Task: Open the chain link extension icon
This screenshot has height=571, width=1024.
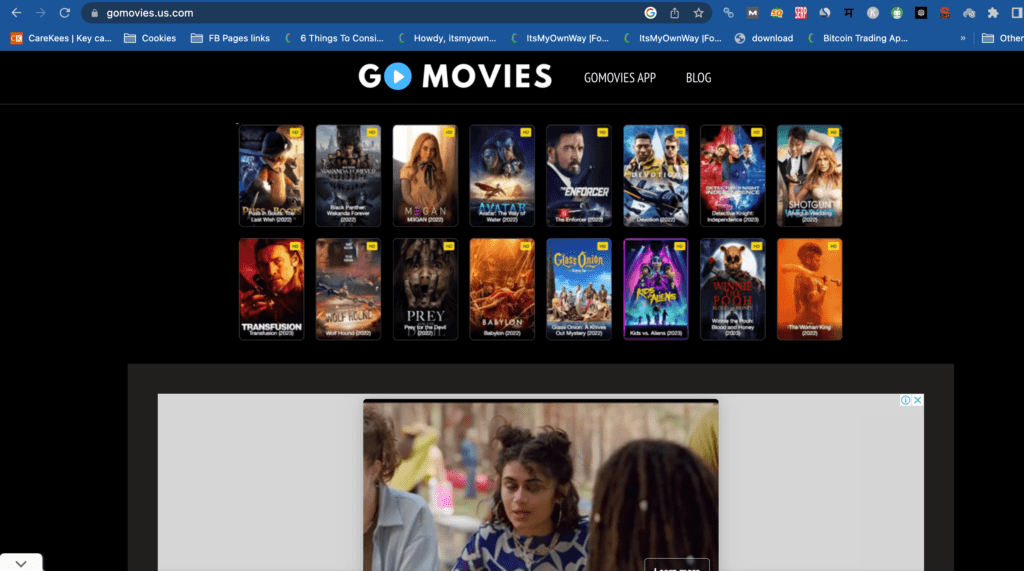Action: pos(728,12)
